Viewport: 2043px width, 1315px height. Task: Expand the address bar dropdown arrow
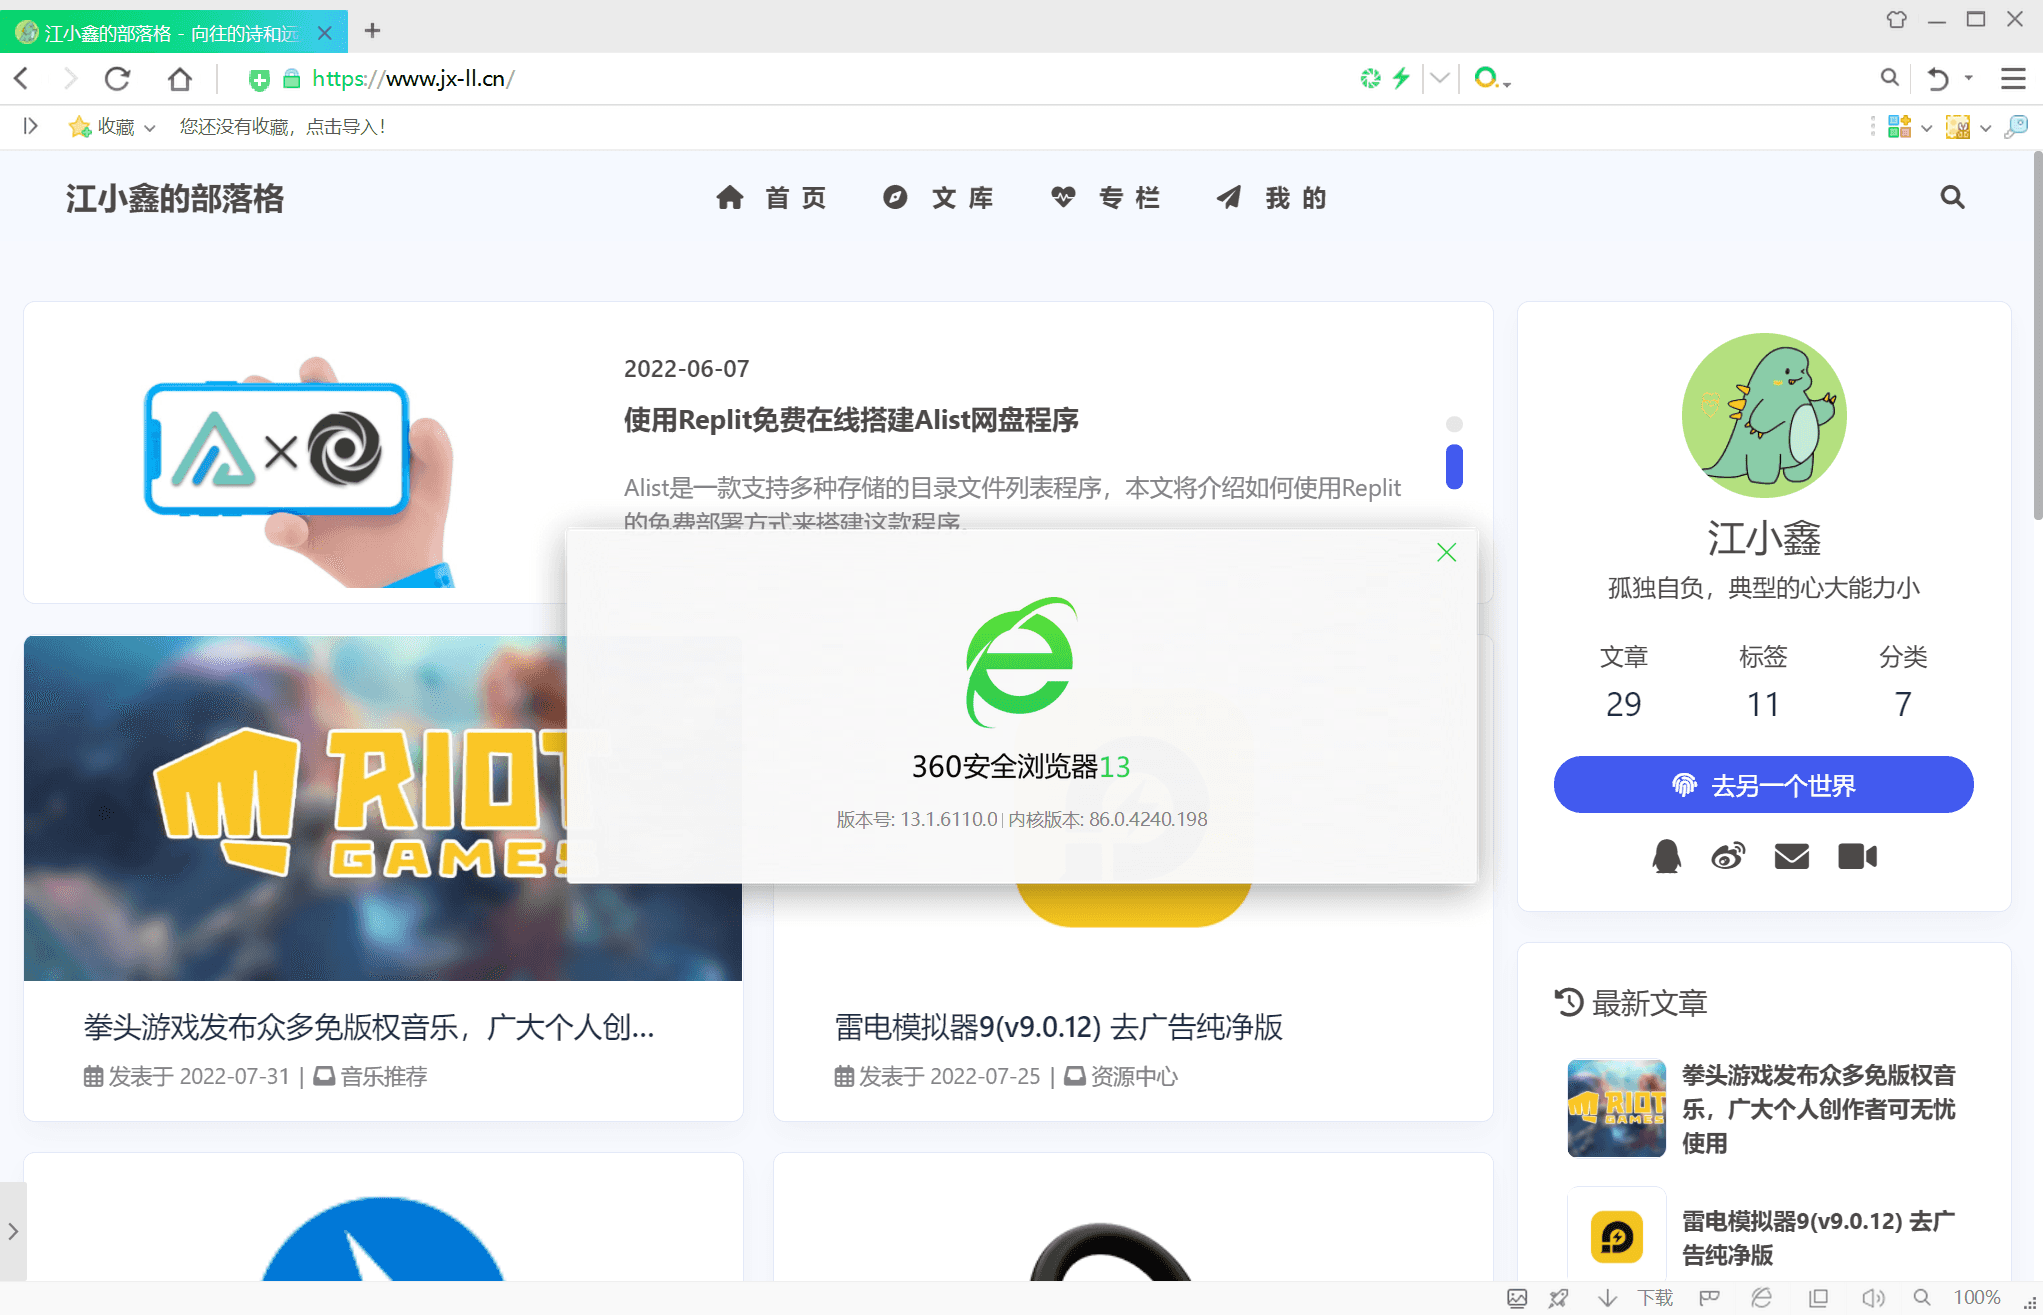[x=1439, y=78]
